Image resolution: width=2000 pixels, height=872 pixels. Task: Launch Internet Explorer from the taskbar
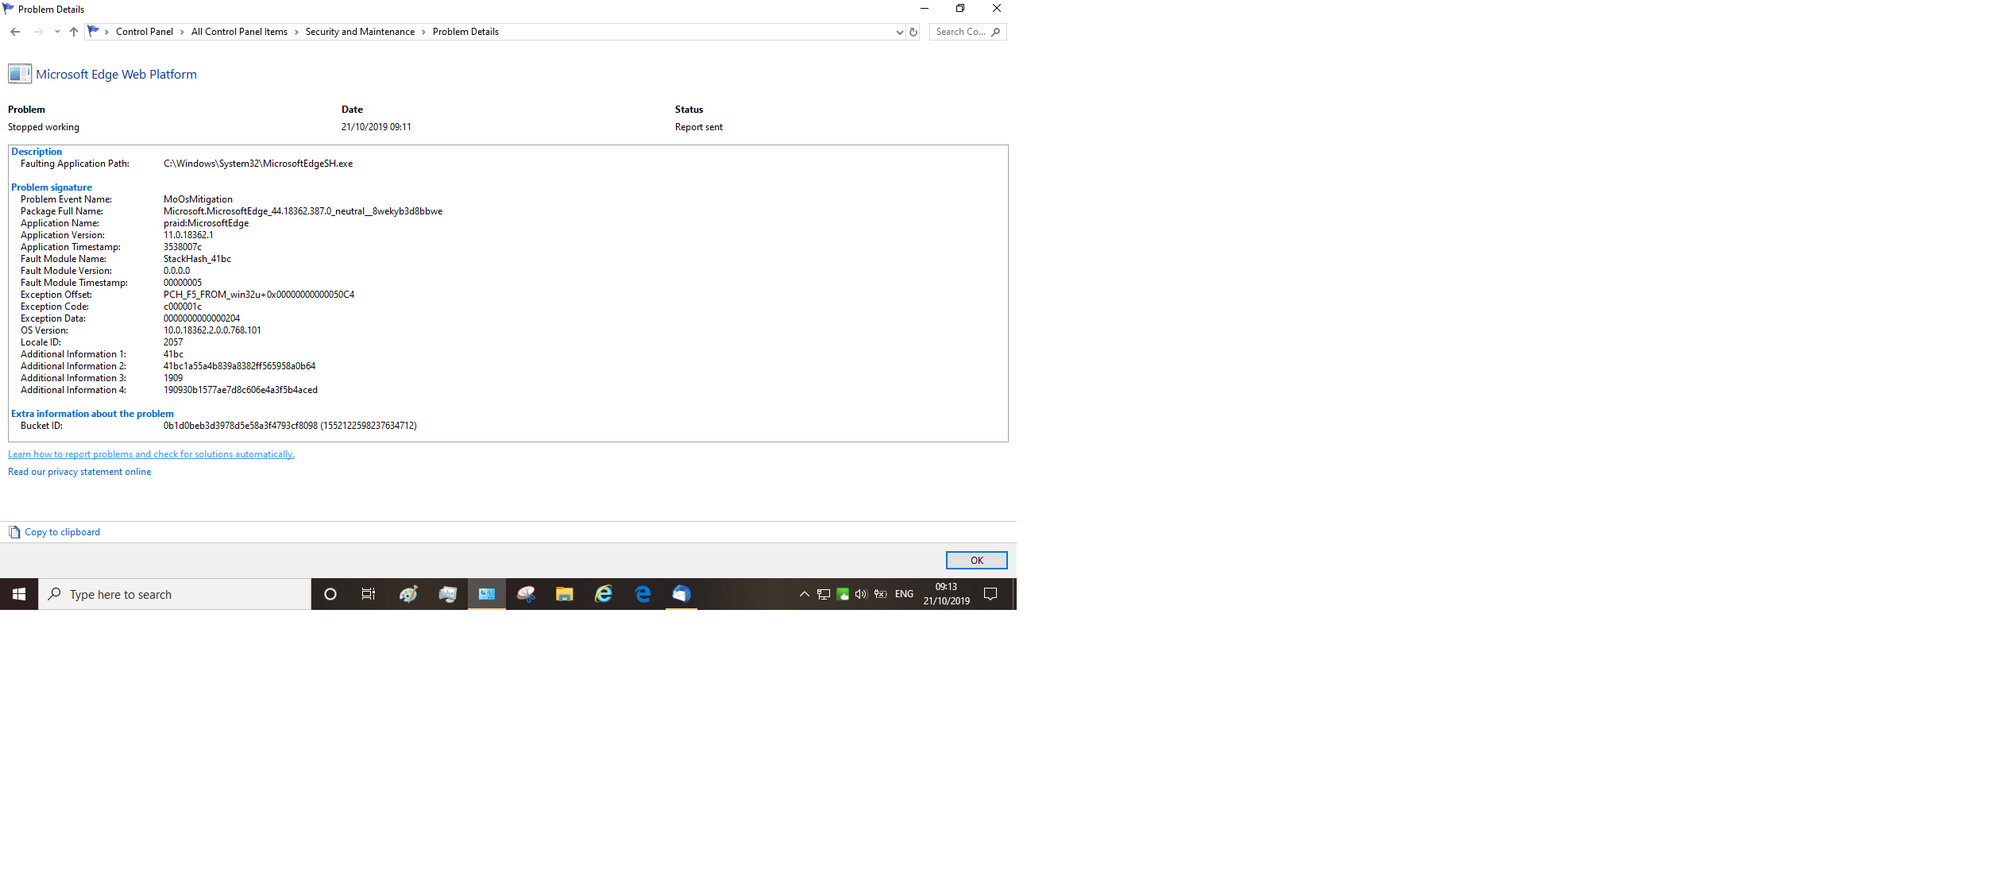[604, 594]
